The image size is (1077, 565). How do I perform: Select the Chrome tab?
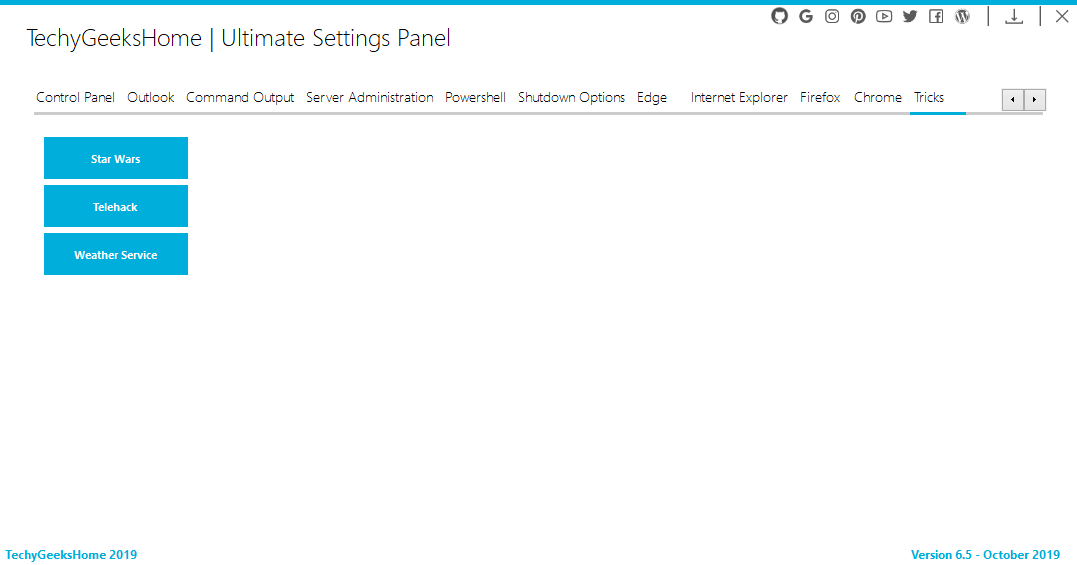tap(878, 97)
